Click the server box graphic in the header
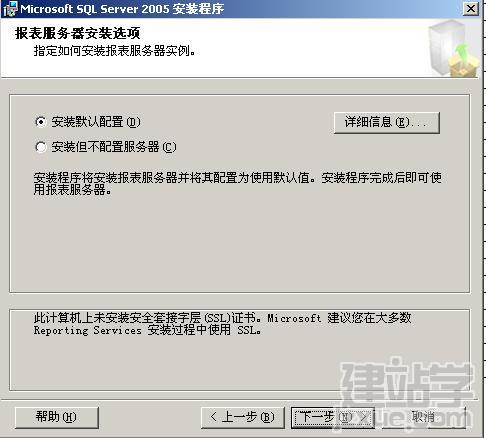The height and width of the screenshot is (438, 486). (x=453, y=49)
